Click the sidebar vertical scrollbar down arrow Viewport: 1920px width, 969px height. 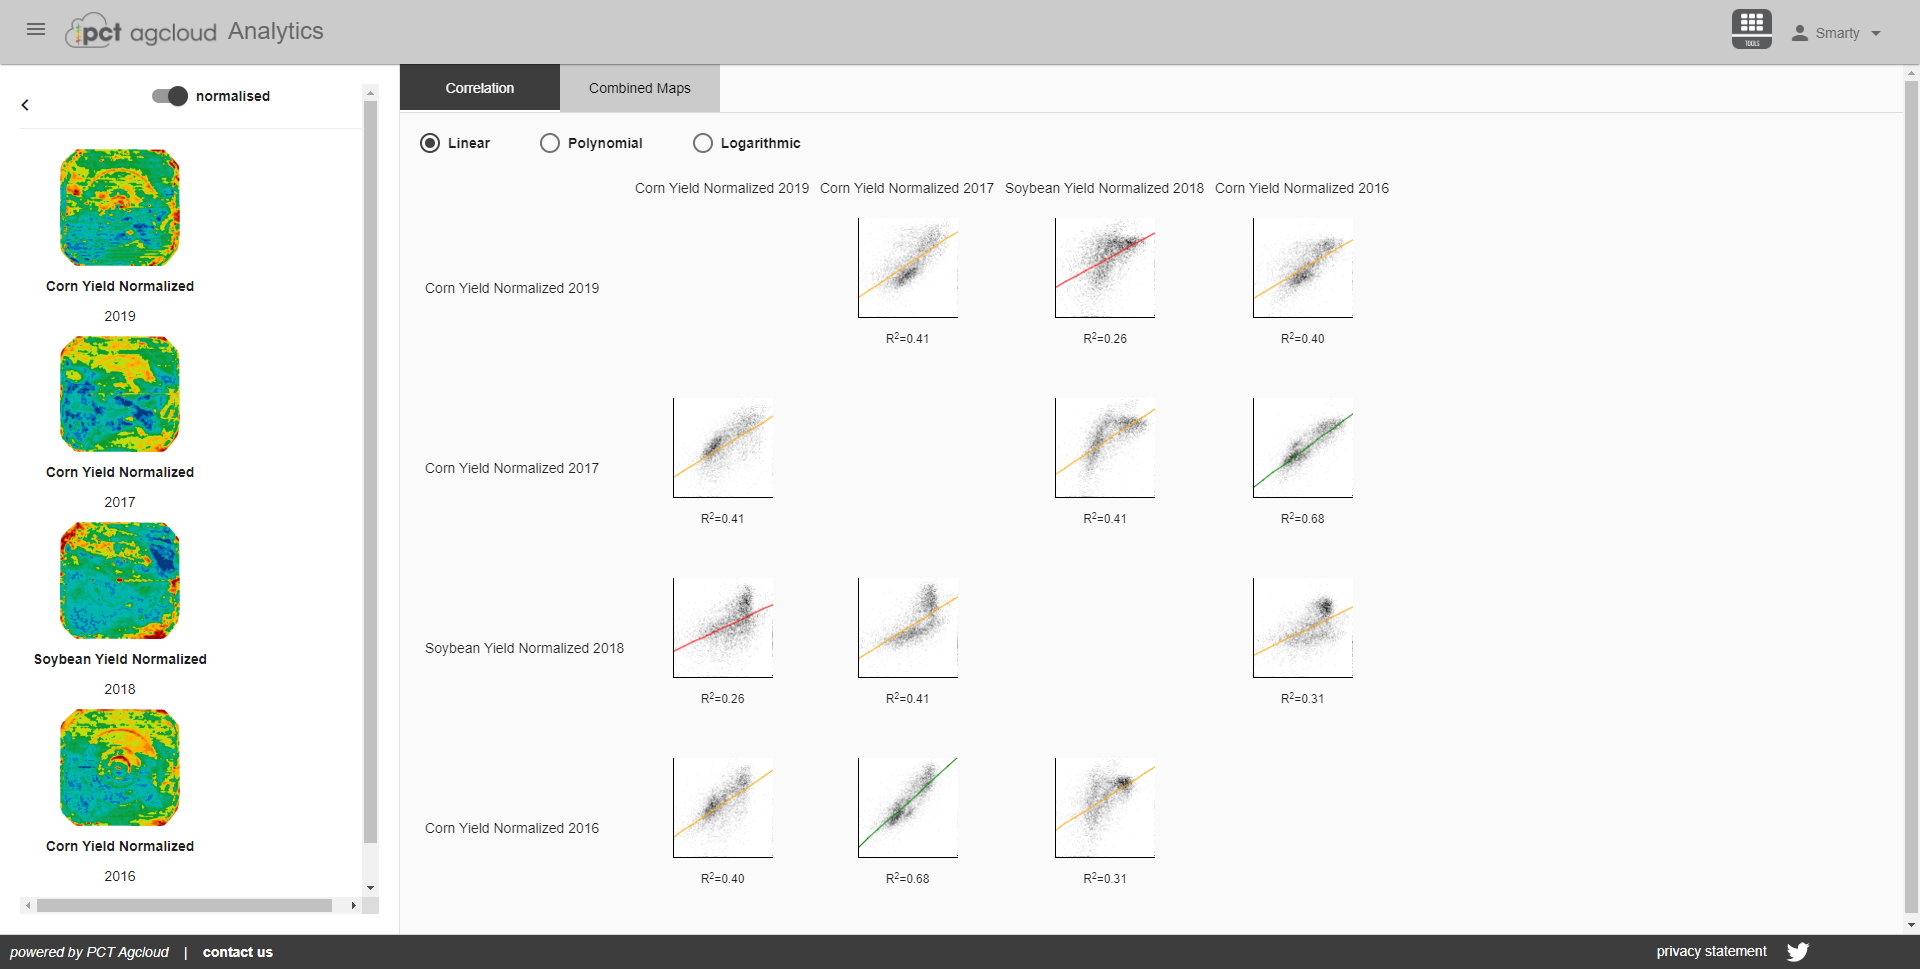(370, 888)
